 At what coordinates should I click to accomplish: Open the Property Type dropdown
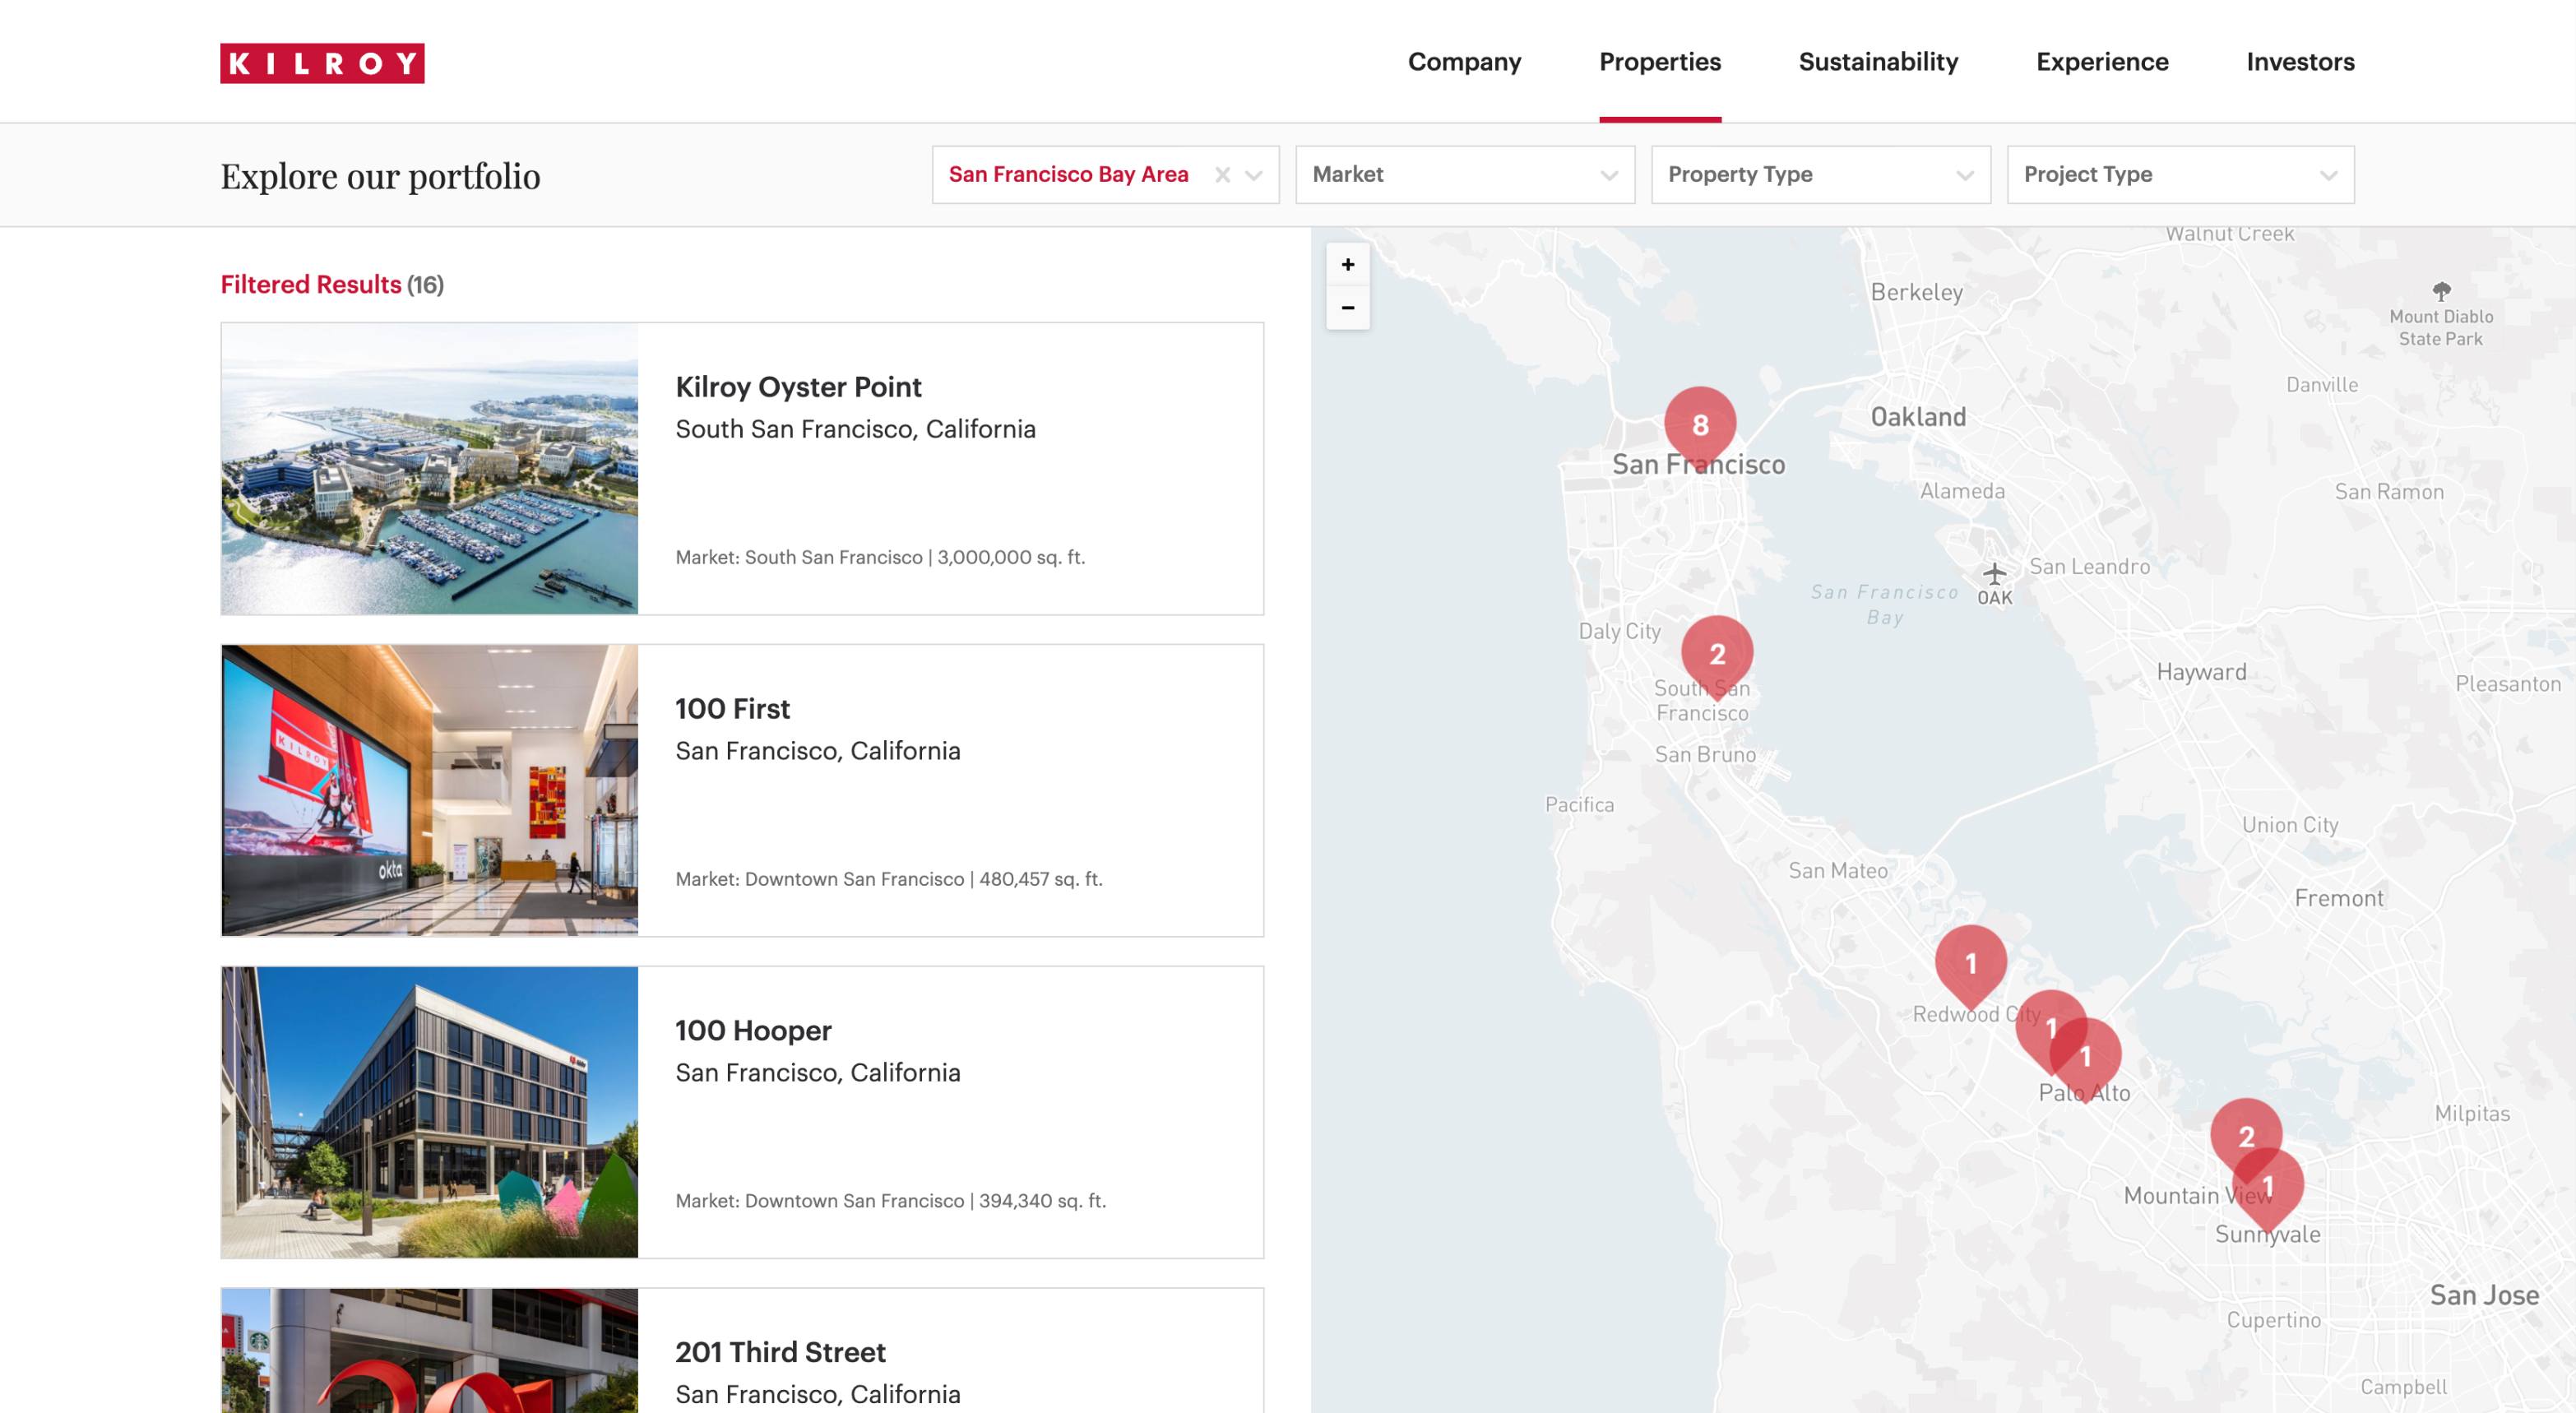point(1820,175)
